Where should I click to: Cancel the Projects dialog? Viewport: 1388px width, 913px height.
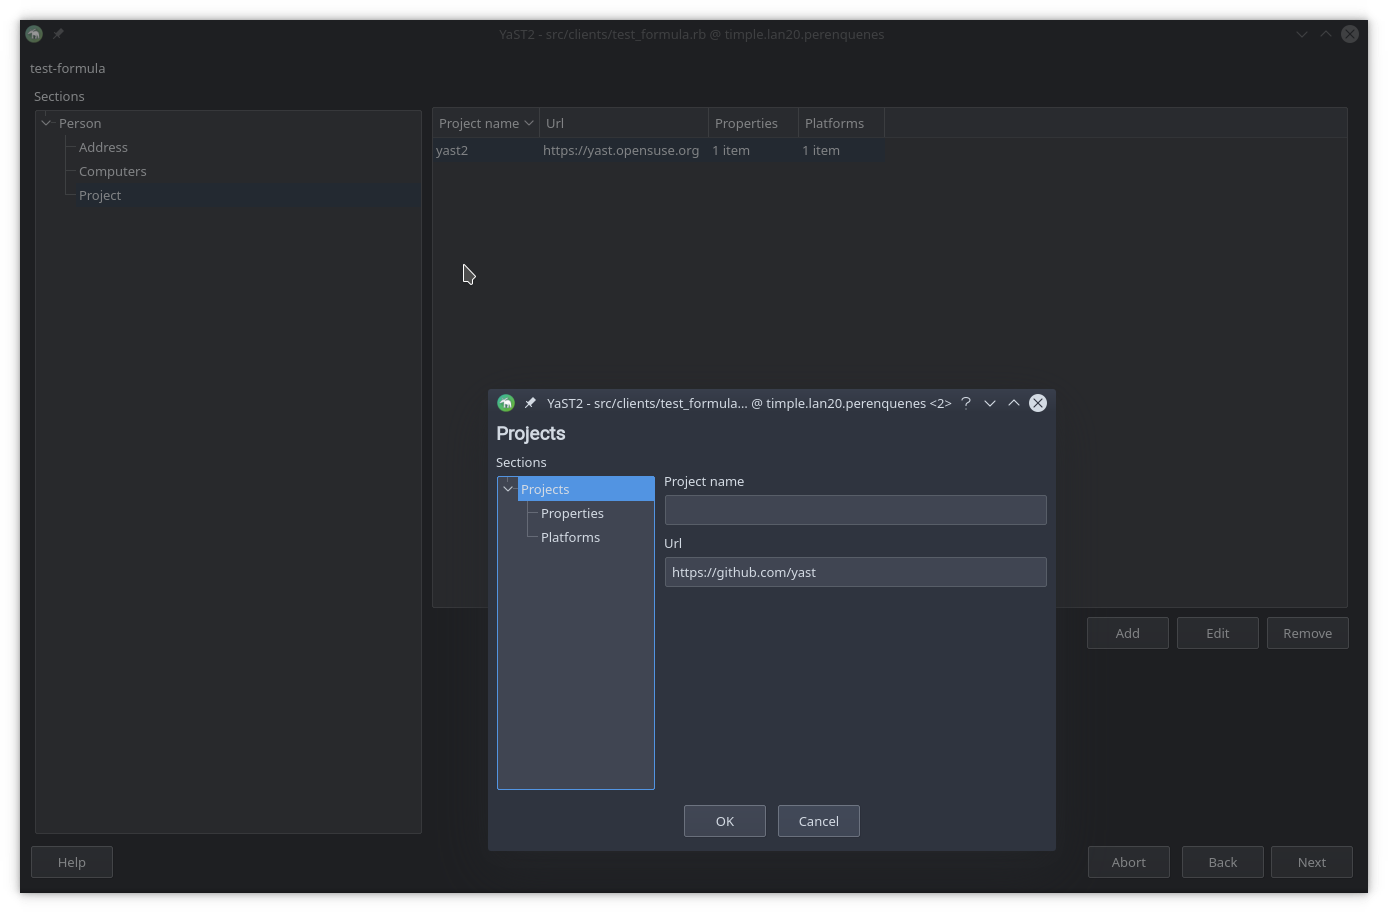pyautogui.click(x=818, y=821)
